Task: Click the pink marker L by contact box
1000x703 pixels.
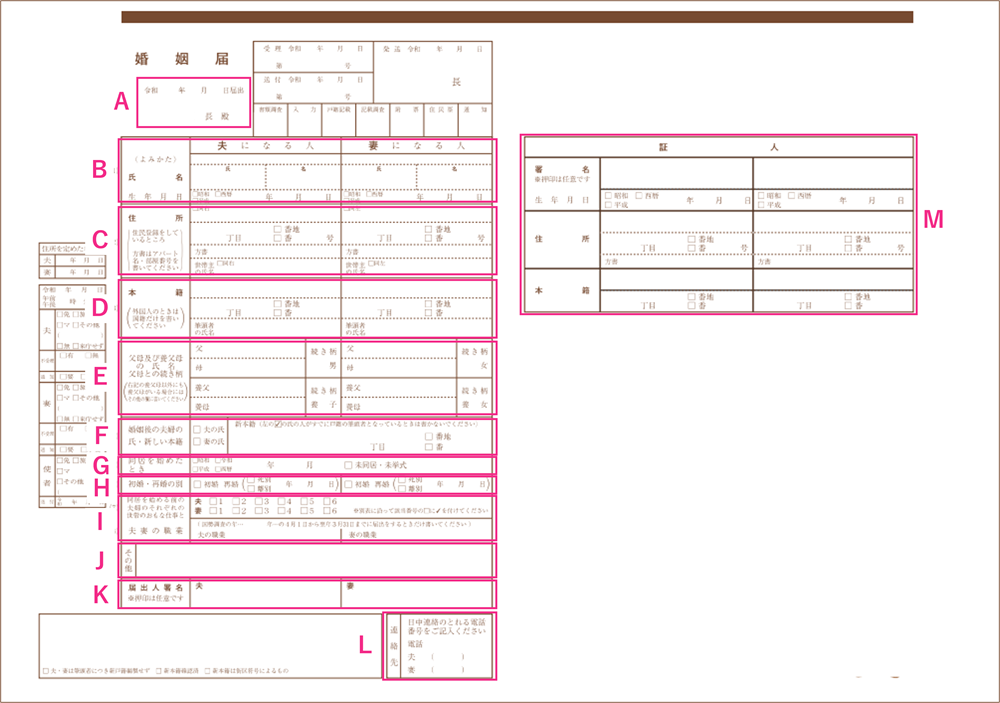Action: 366,645
